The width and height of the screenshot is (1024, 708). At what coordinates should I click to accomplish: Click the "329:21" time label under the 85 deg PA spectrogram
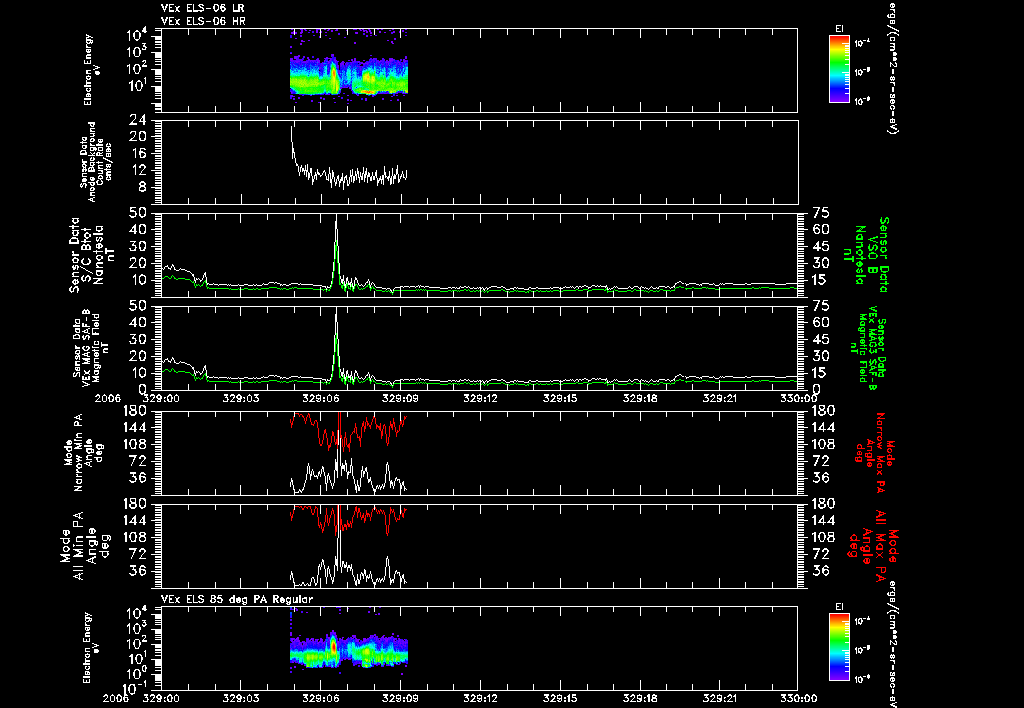(x=719, y=698)
